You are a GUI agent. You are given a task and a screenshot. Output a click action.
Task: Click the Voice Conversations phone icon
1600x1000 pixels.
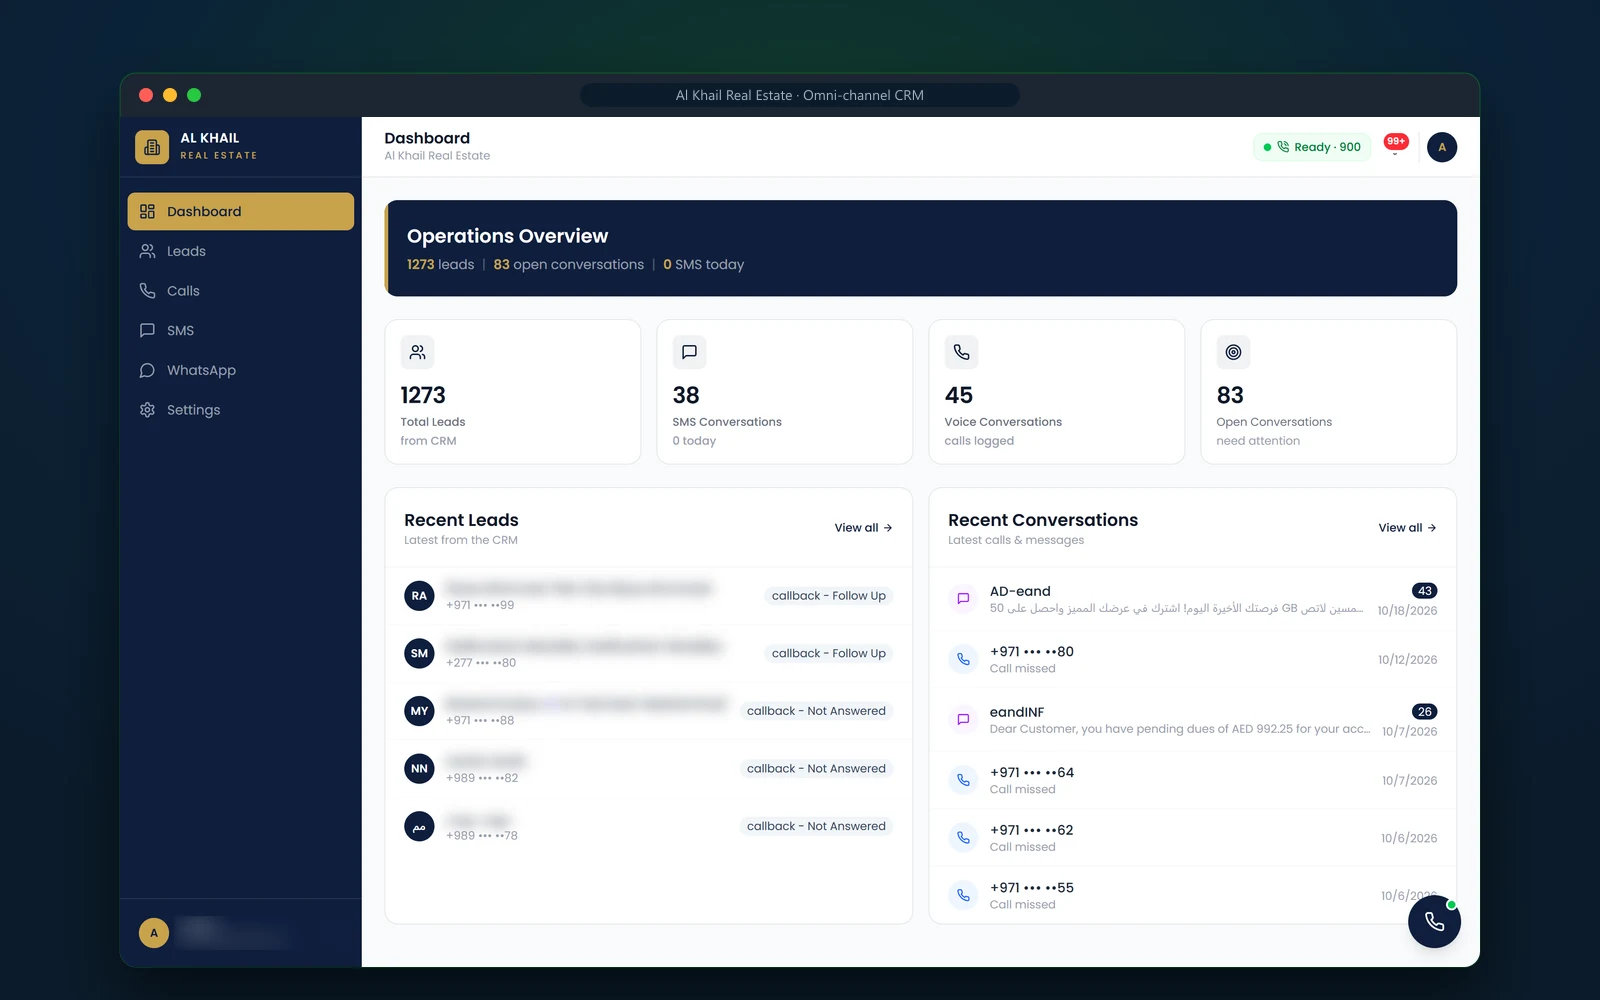click(961, 352)
